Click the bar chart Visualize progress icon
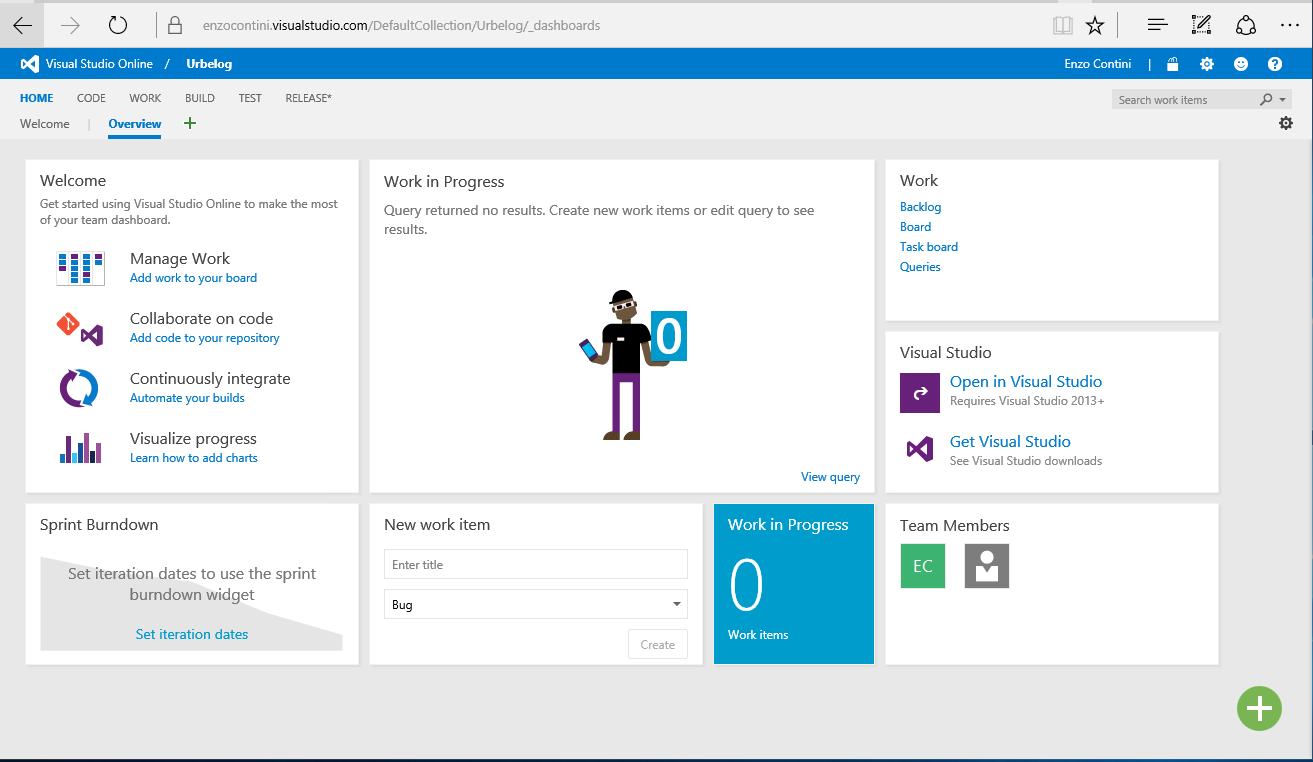Image resolution: width=1313 pixels, height=762 pixels. (x=80, y=448)
